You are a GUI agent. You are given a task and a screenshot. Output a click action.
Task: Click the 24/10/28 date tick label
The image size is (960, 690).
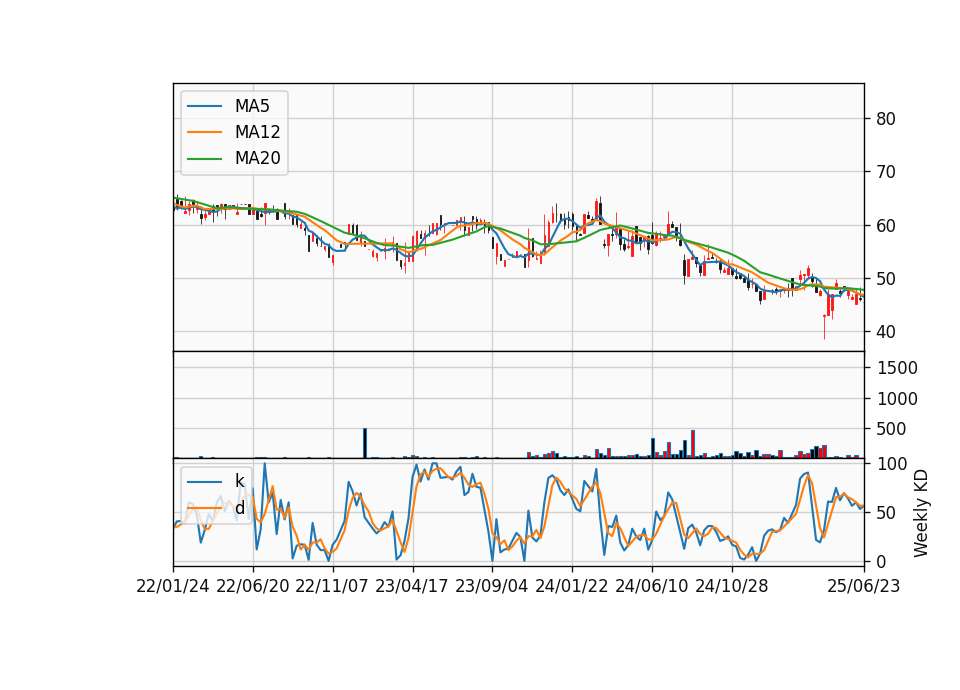[732, 586]
